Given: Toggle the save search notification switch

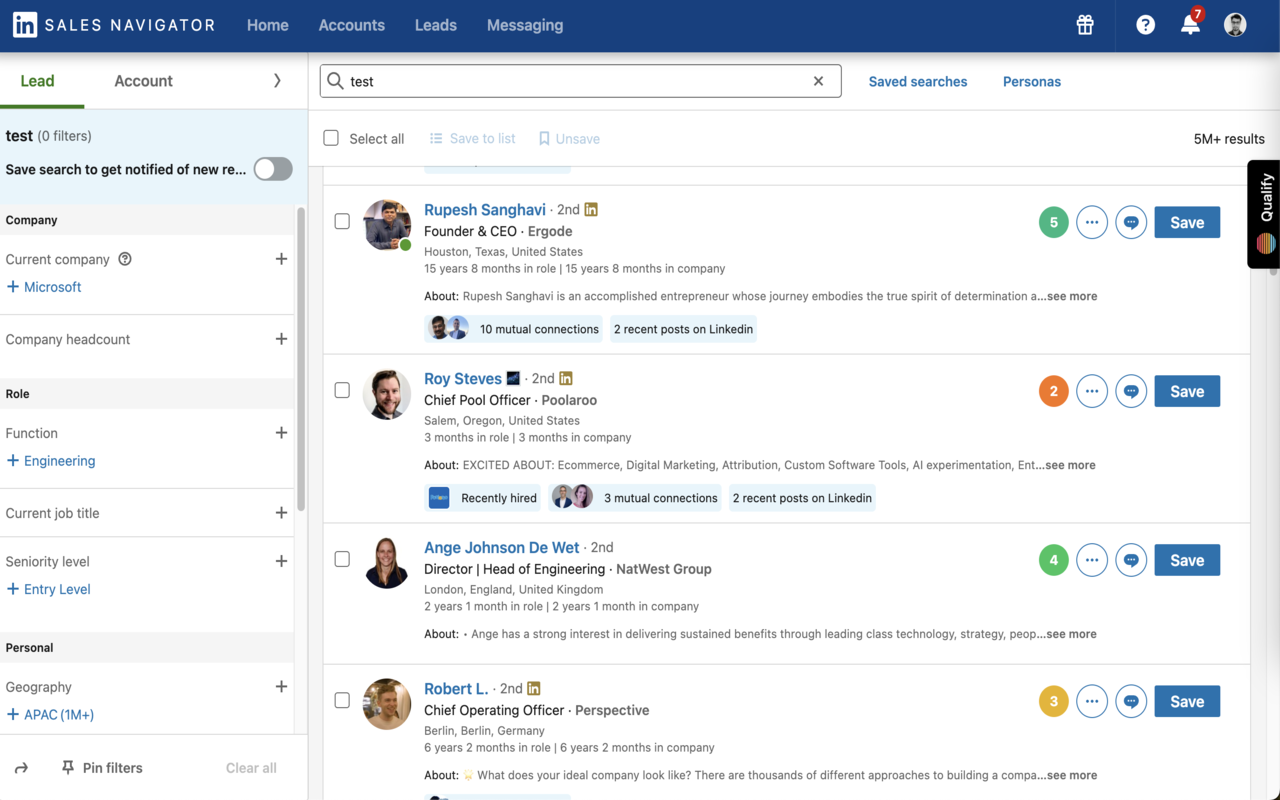Looking at the screenshot, I should tap(273, 169).
